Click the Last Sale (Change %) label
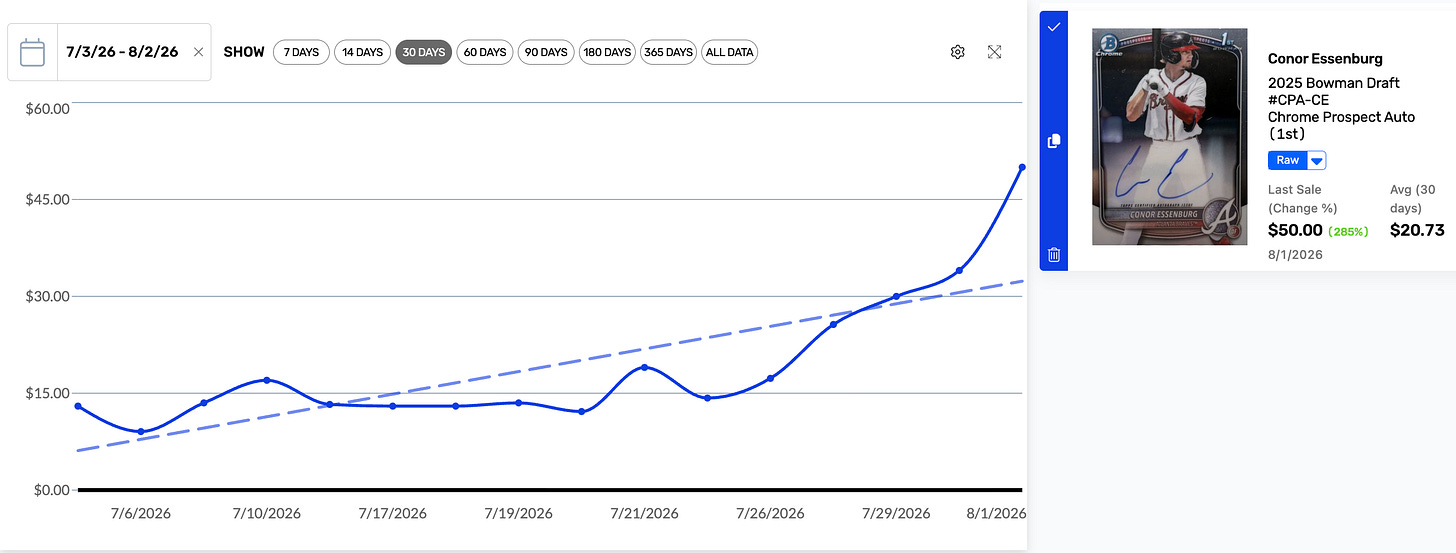1456x553 pixels. click(x=1303, y=198)
